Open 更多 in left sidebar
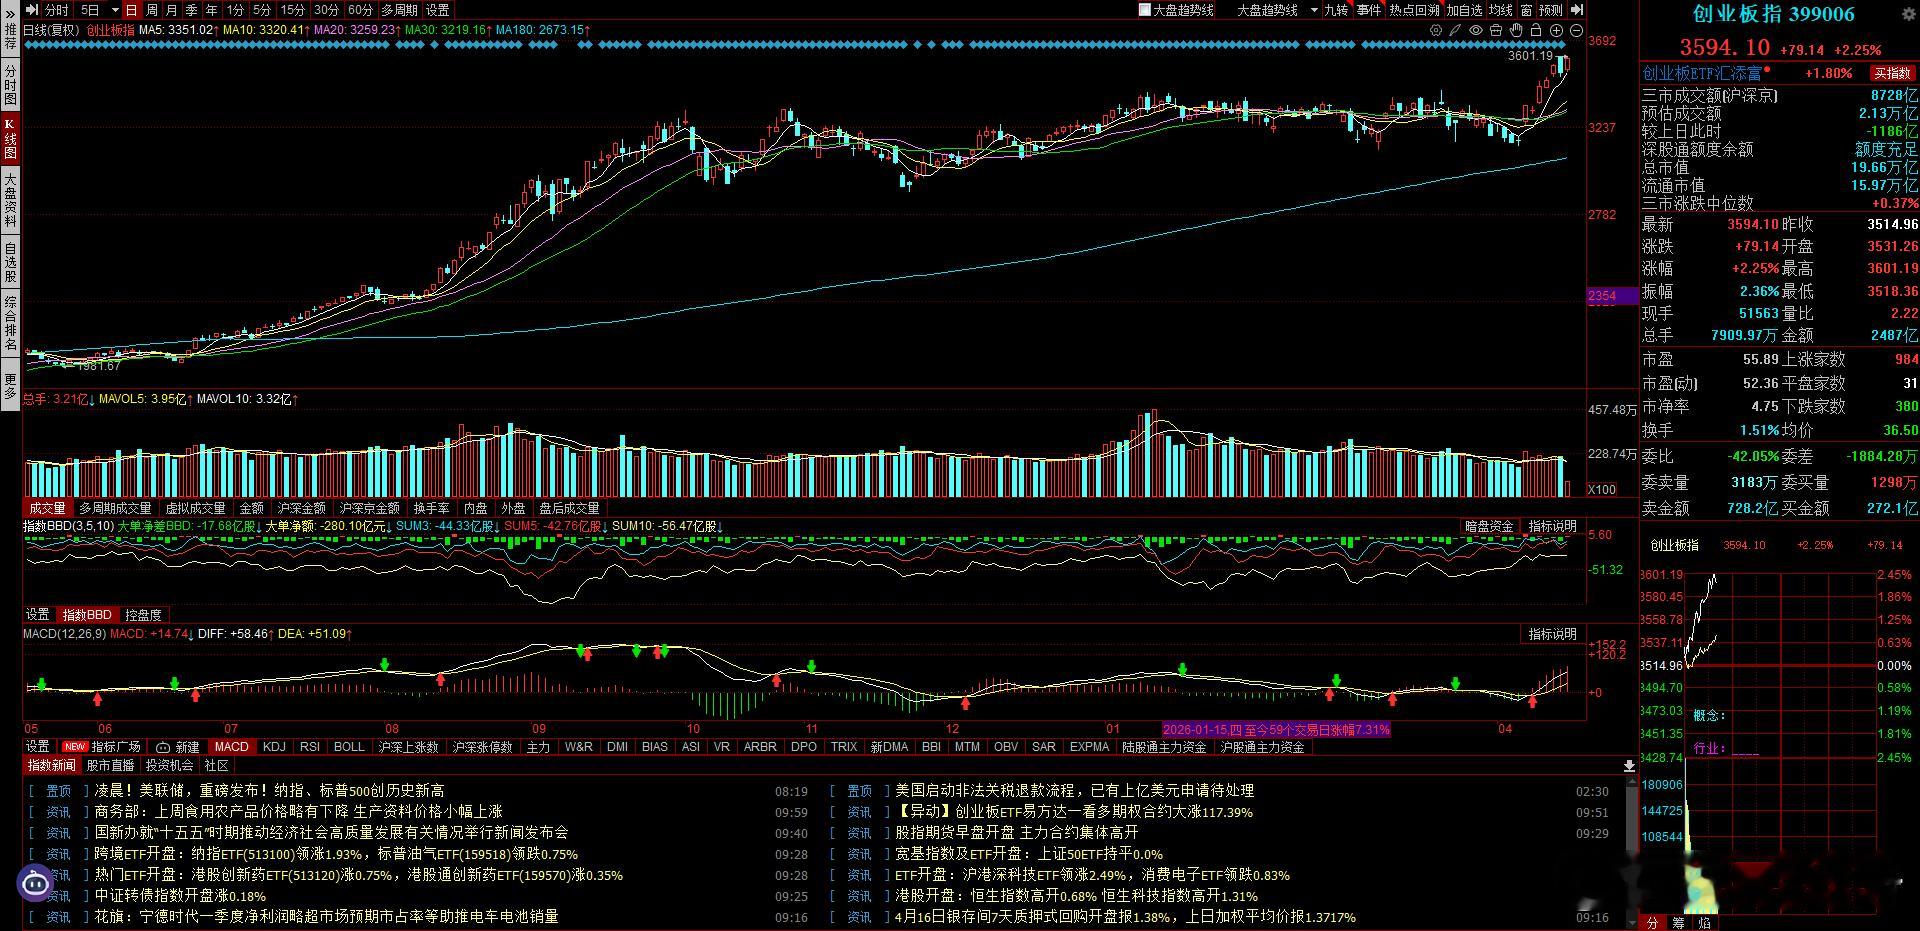This screenshot has width=1920, height=931. [10, 386]
